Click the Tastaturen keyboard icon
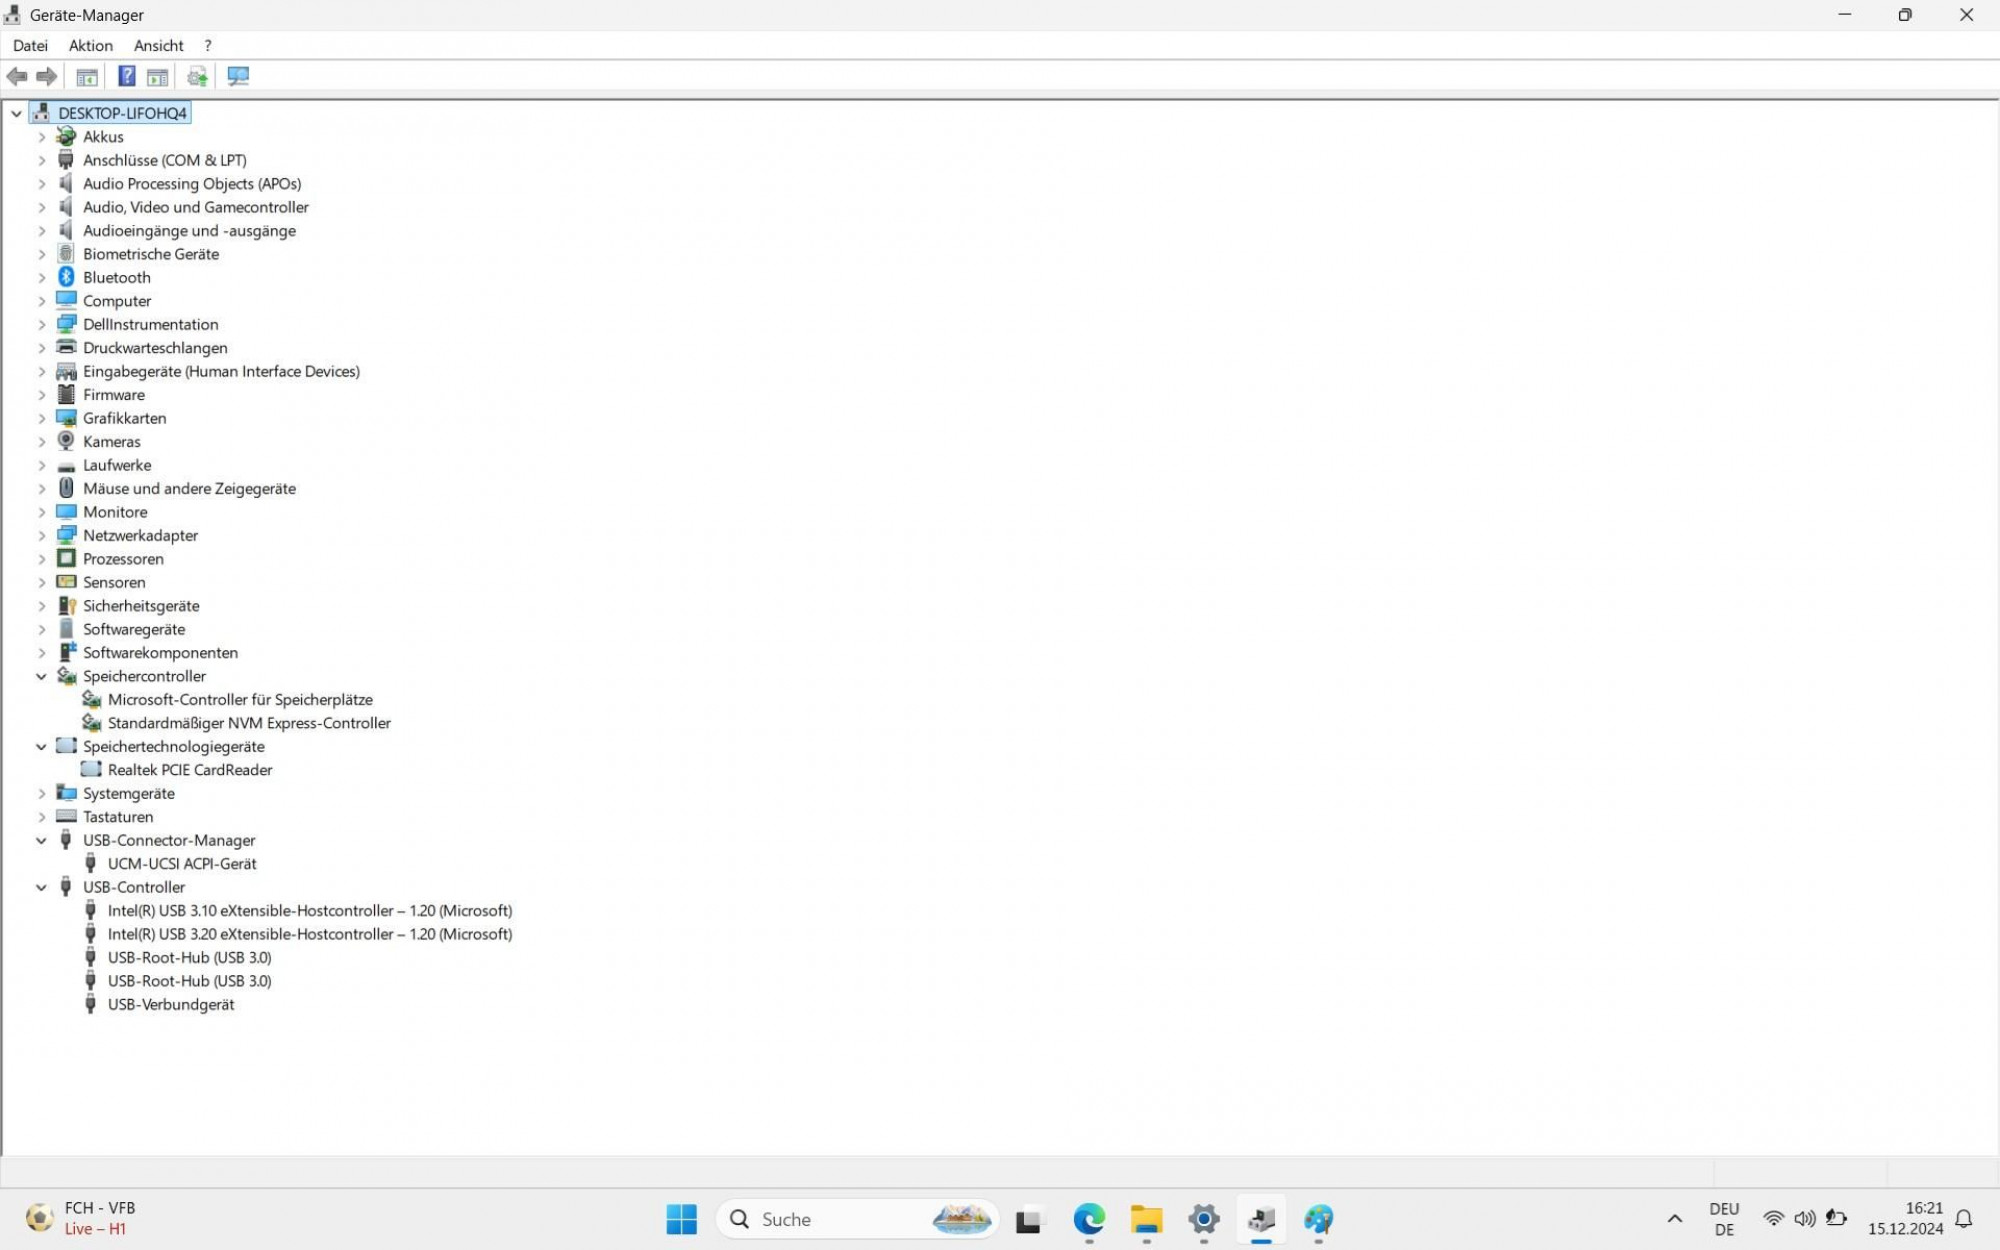 click(66, 816)
